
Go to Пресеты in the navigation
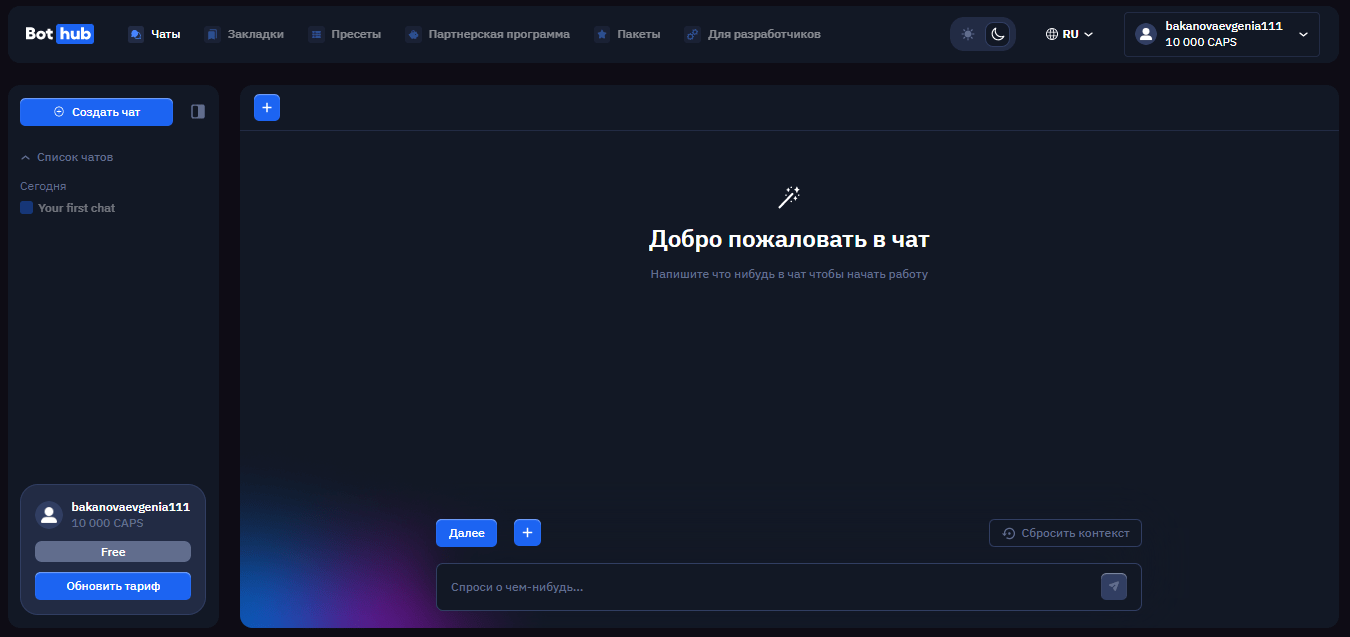(345, 34)
